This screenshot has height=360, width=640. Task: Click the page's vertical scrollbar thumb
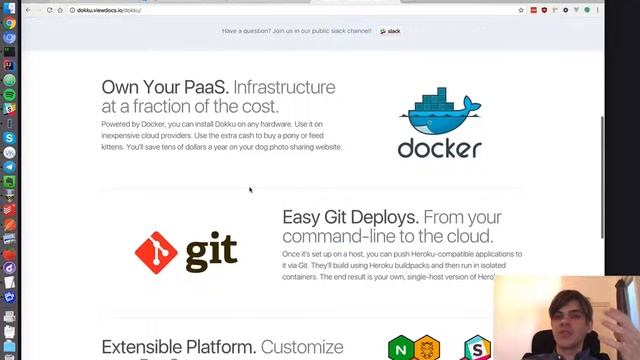[x=602, y=177]
